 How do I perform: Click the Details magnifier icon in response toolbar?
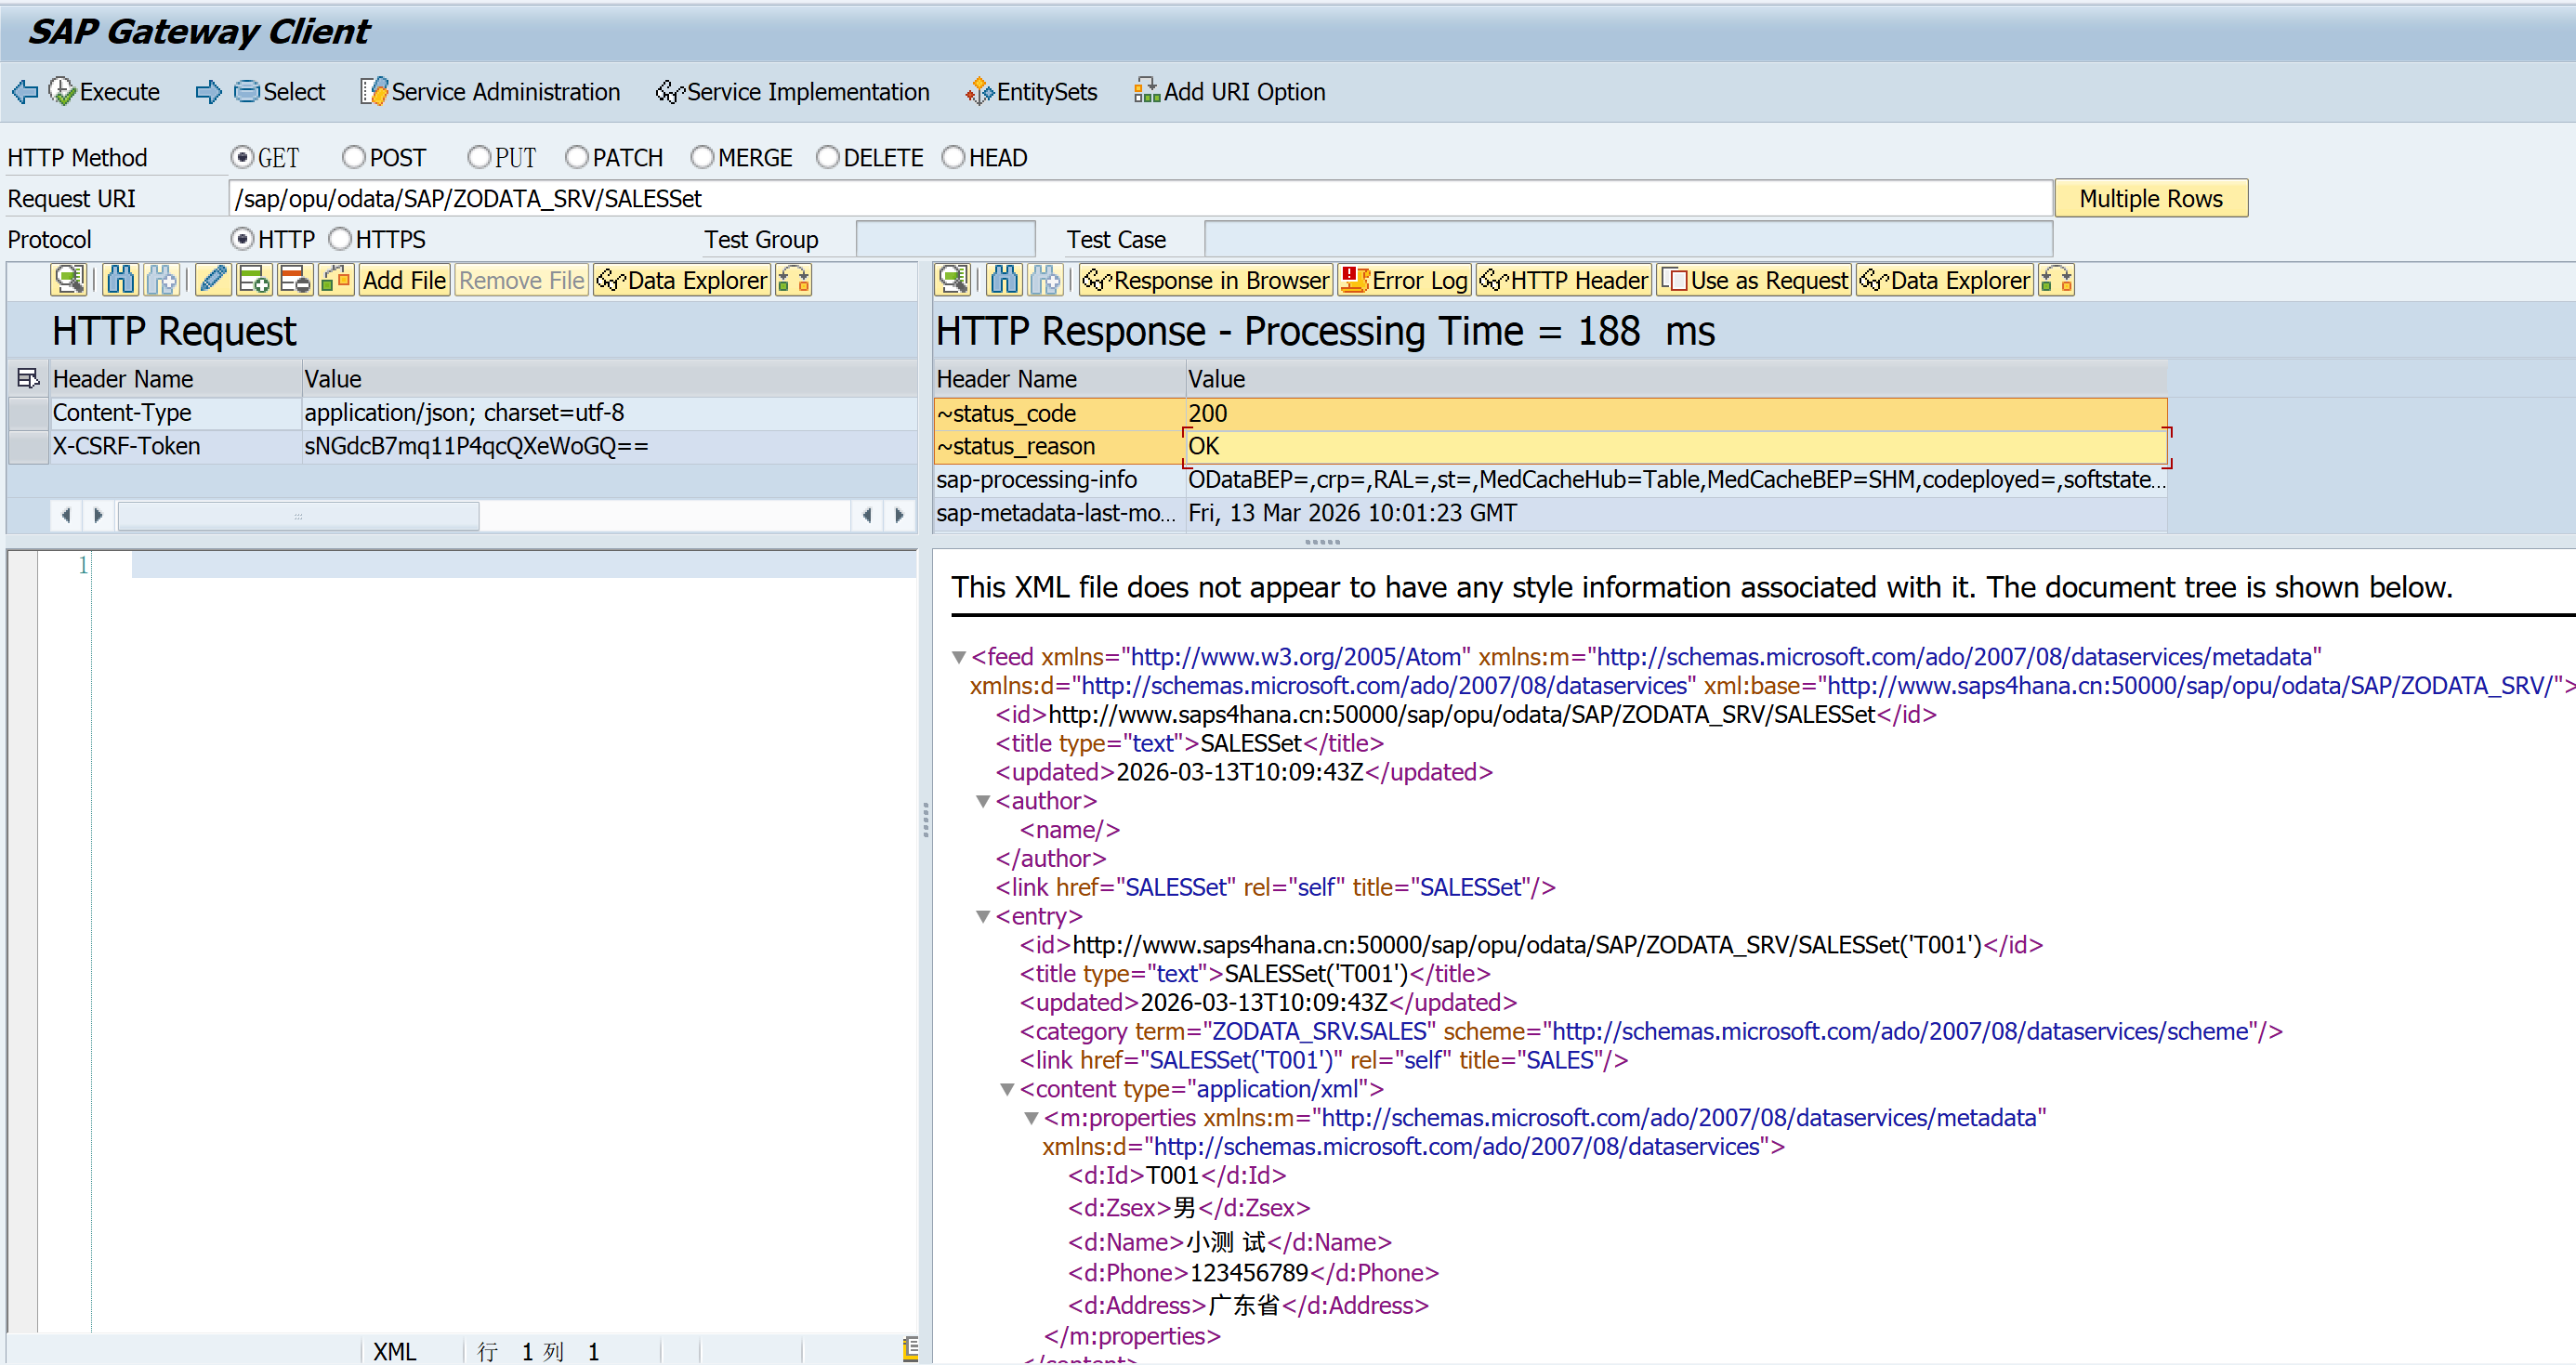point(953,280)
